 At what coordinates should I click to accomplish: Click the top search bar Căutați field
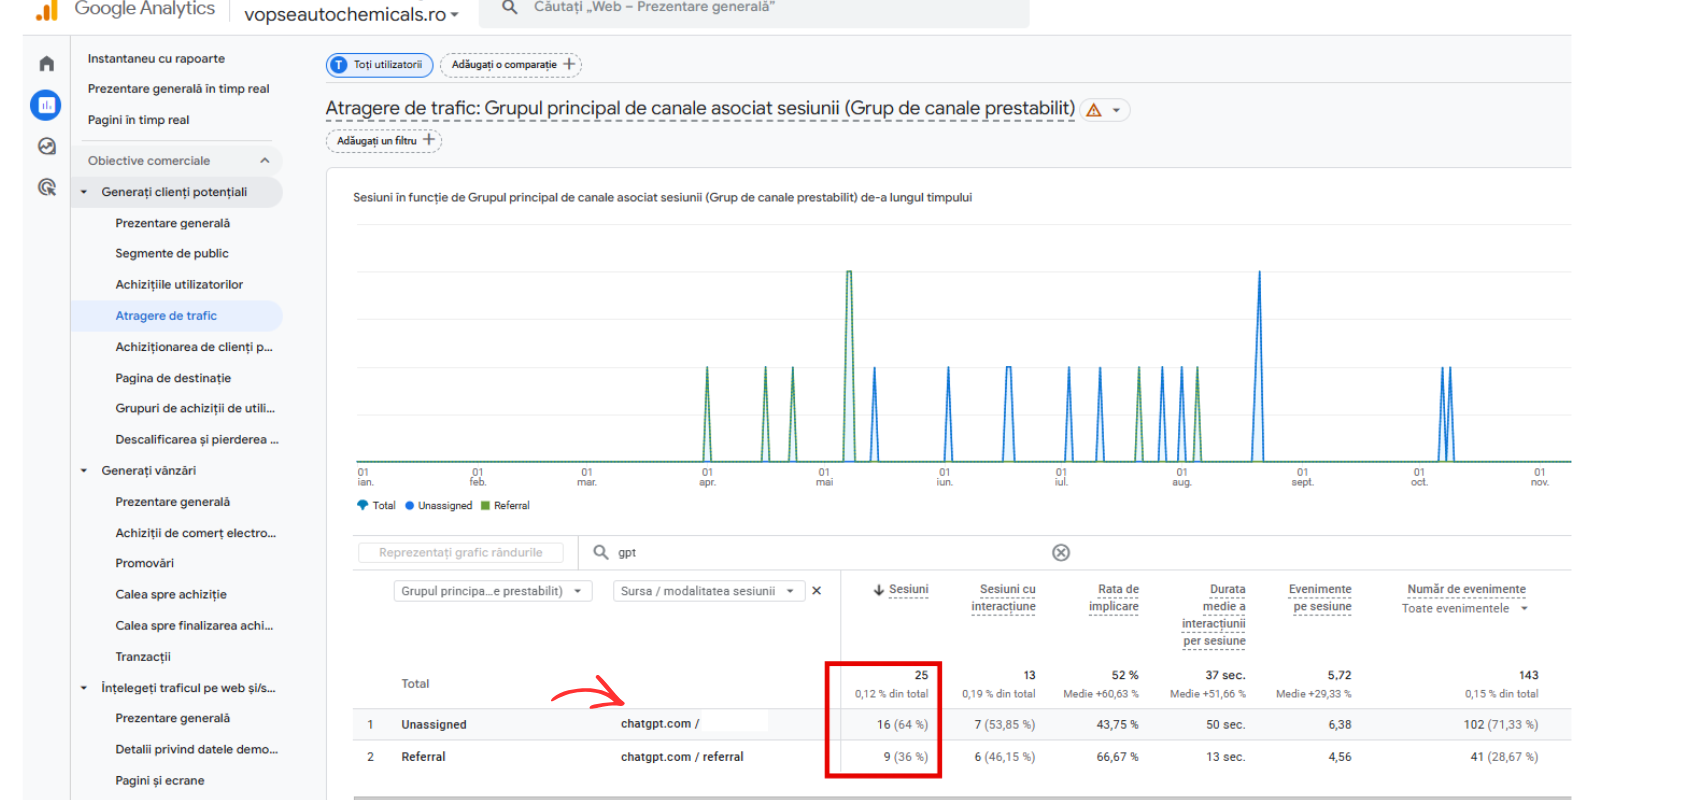754,10
